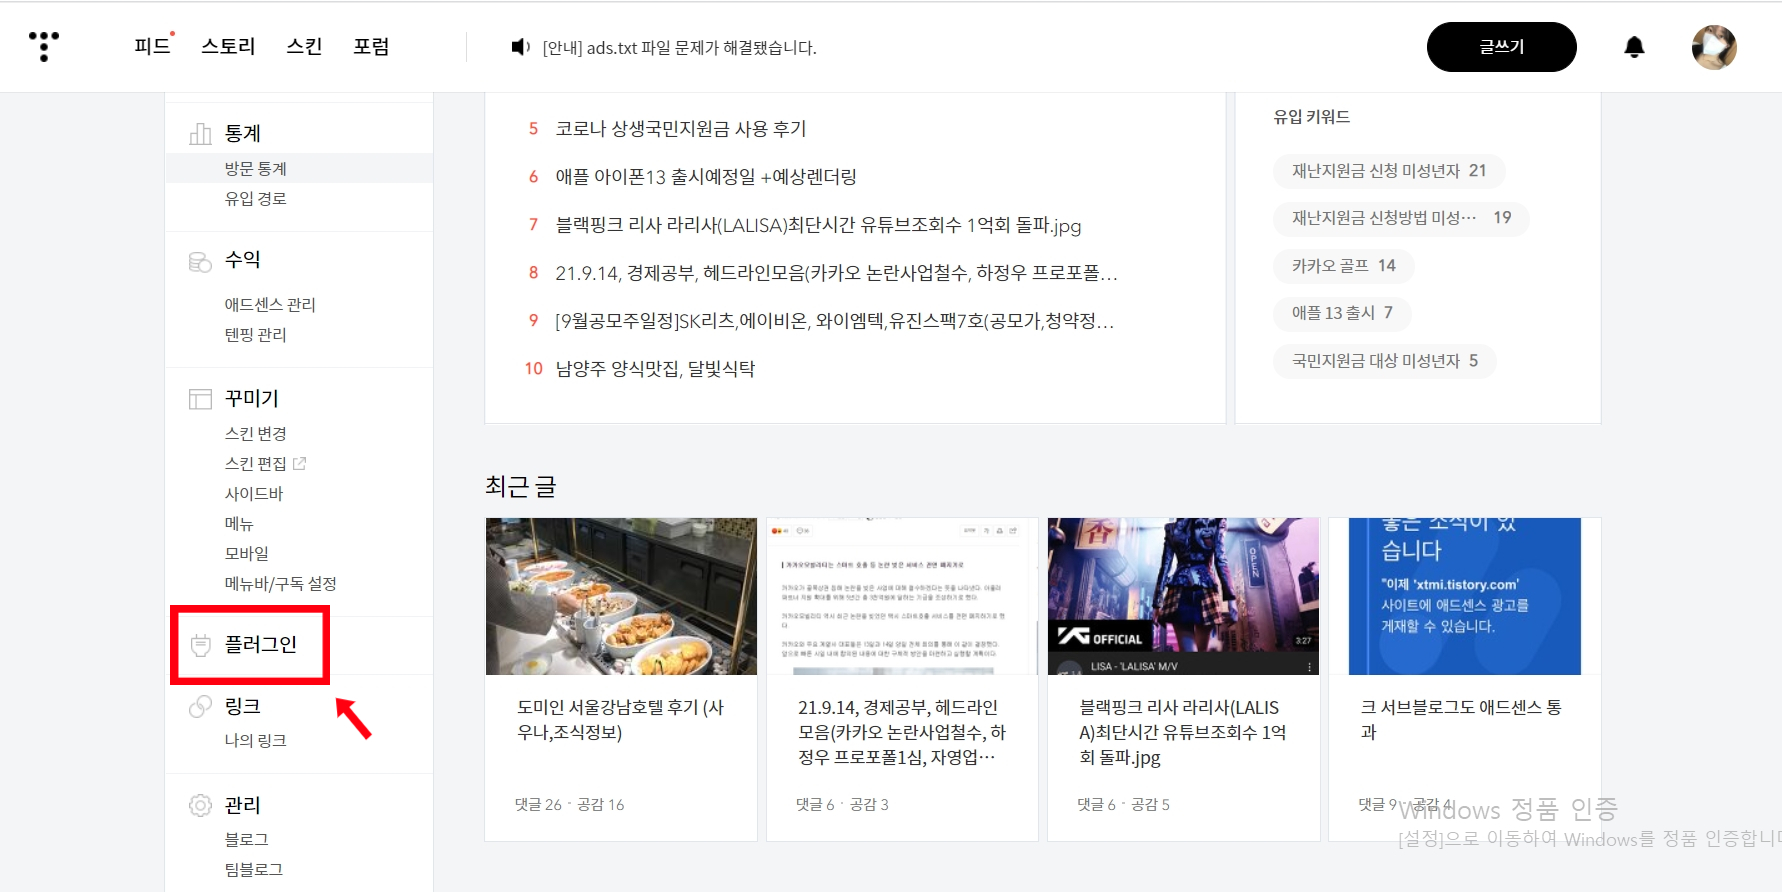Screen dimensions: 1782x892
Task: Open the 피드 tab
Action: point(153,46)
